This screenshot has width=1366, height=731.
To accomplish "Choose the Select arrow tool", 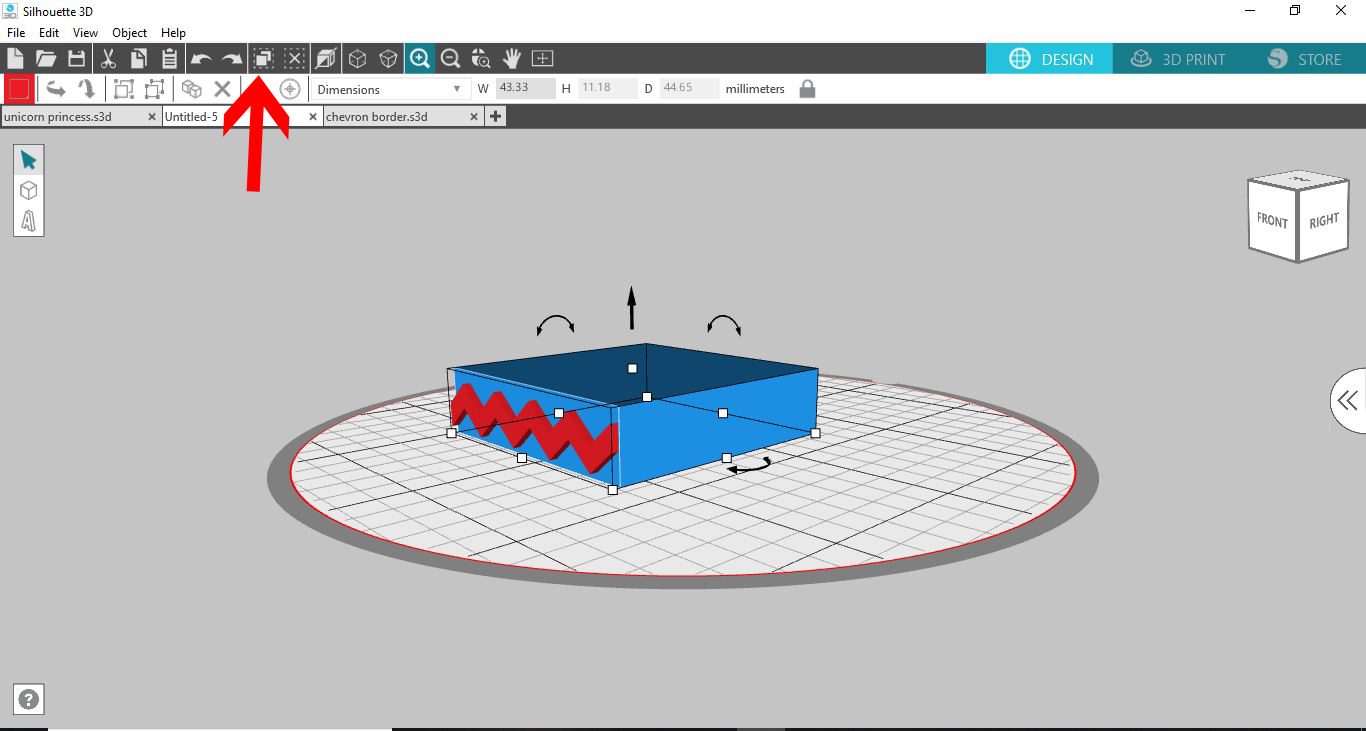I will pyautogui.click(x=28, y=161).
